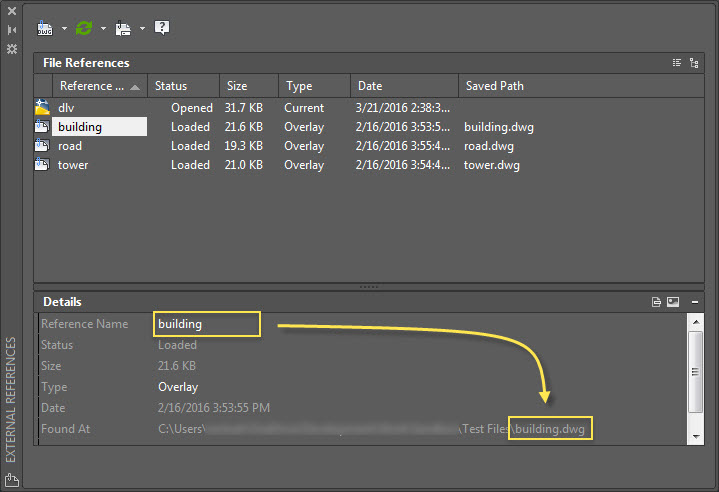Click the Details scrollbar down arrow
This screenshot has width=719, height=492.
click(x=696, y=436)
